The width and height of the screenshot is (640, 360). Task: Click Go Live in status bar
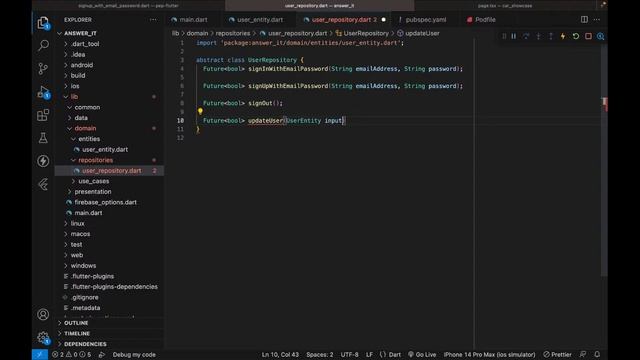[422, 354]
